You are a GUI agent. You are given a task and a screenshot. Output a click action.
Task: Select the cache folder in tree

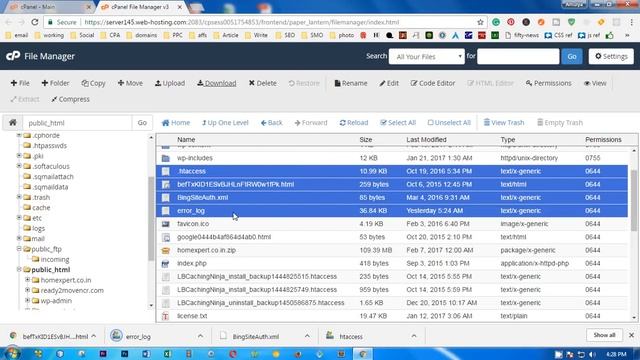[41, 207]
